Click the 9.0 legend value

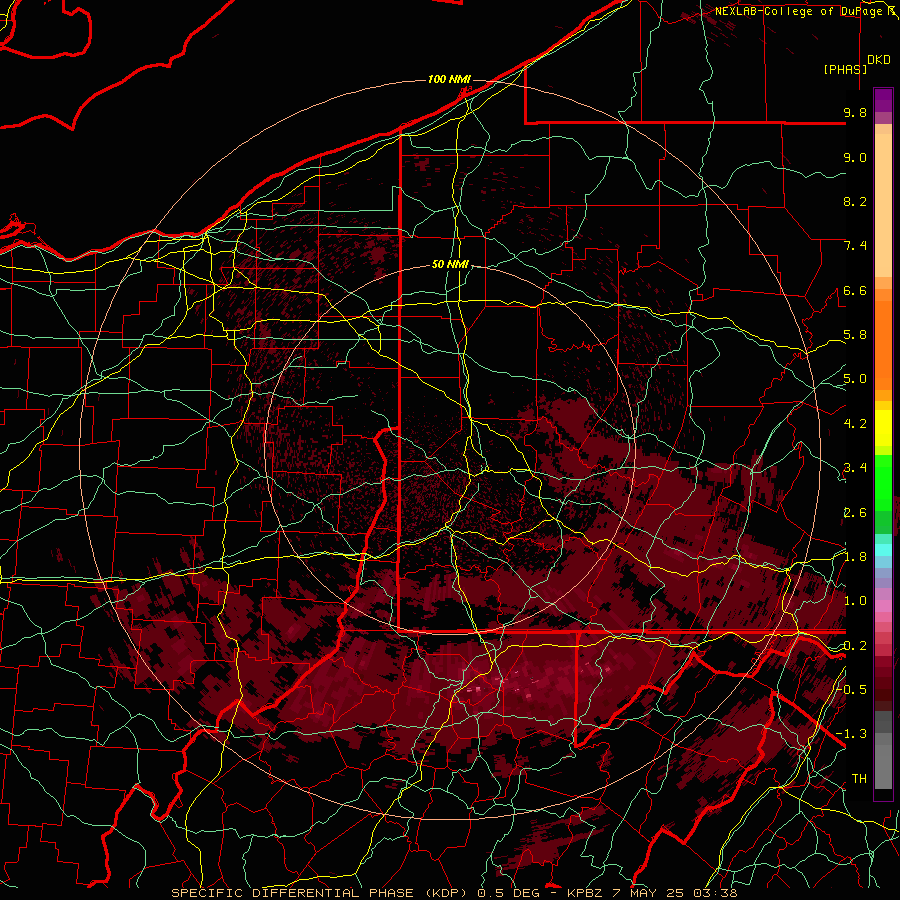tap(855, 157)
